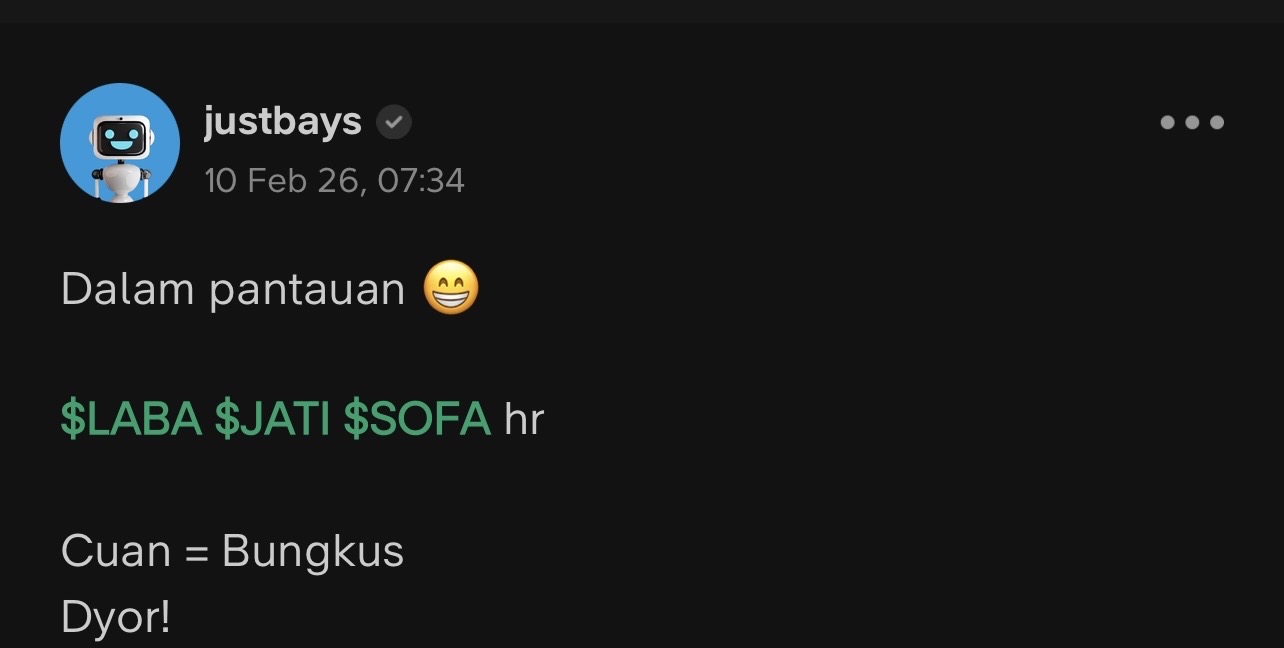Image resolution: width=1284 pixels, height=648 pixels.
Task: Click the dark header strip above the post
Action: point(642,11)
